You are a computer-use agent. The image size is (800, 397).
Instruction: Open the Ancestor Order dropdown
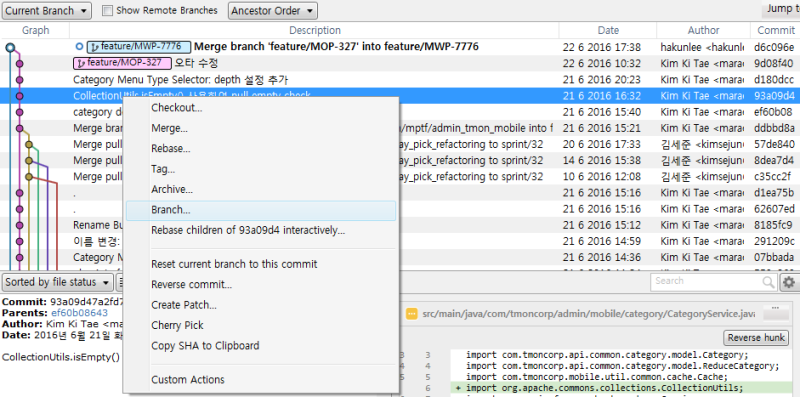click(x=272, y=10)
